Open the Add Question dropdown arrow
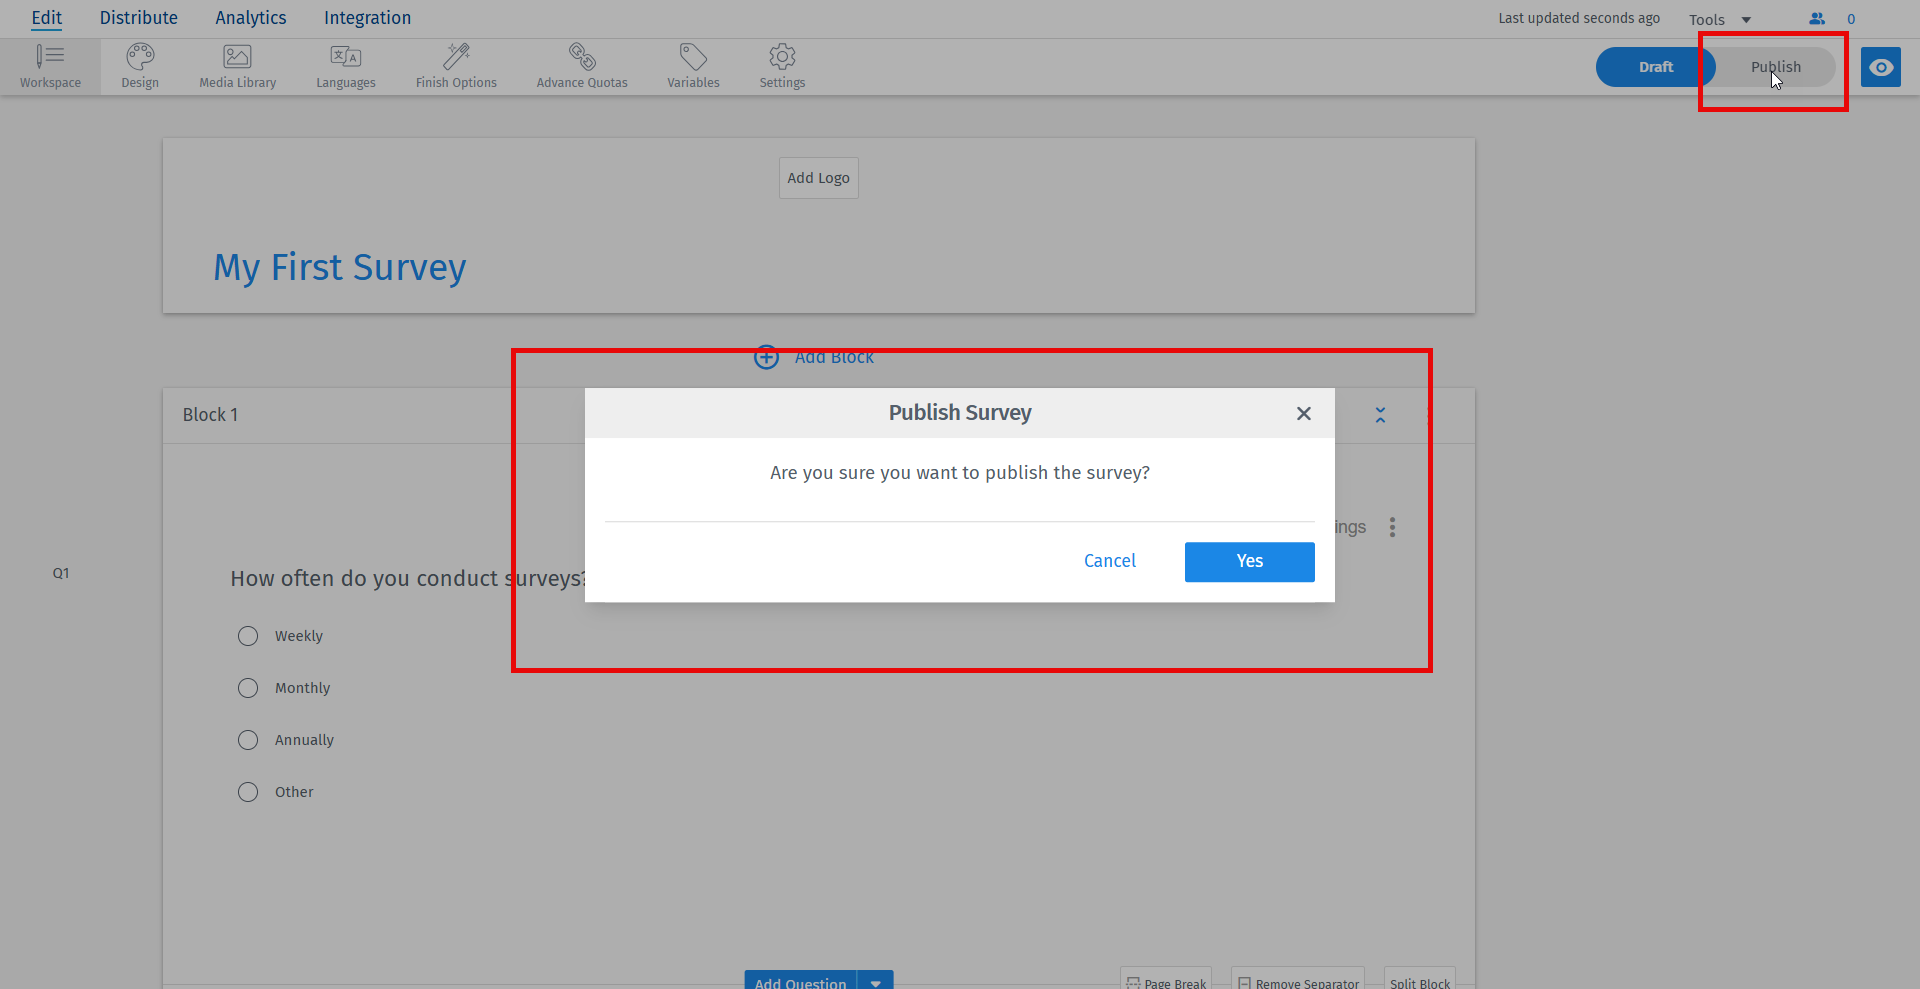Image resolution: width=1920 pixels, height=989 pixels. (877, 982)
